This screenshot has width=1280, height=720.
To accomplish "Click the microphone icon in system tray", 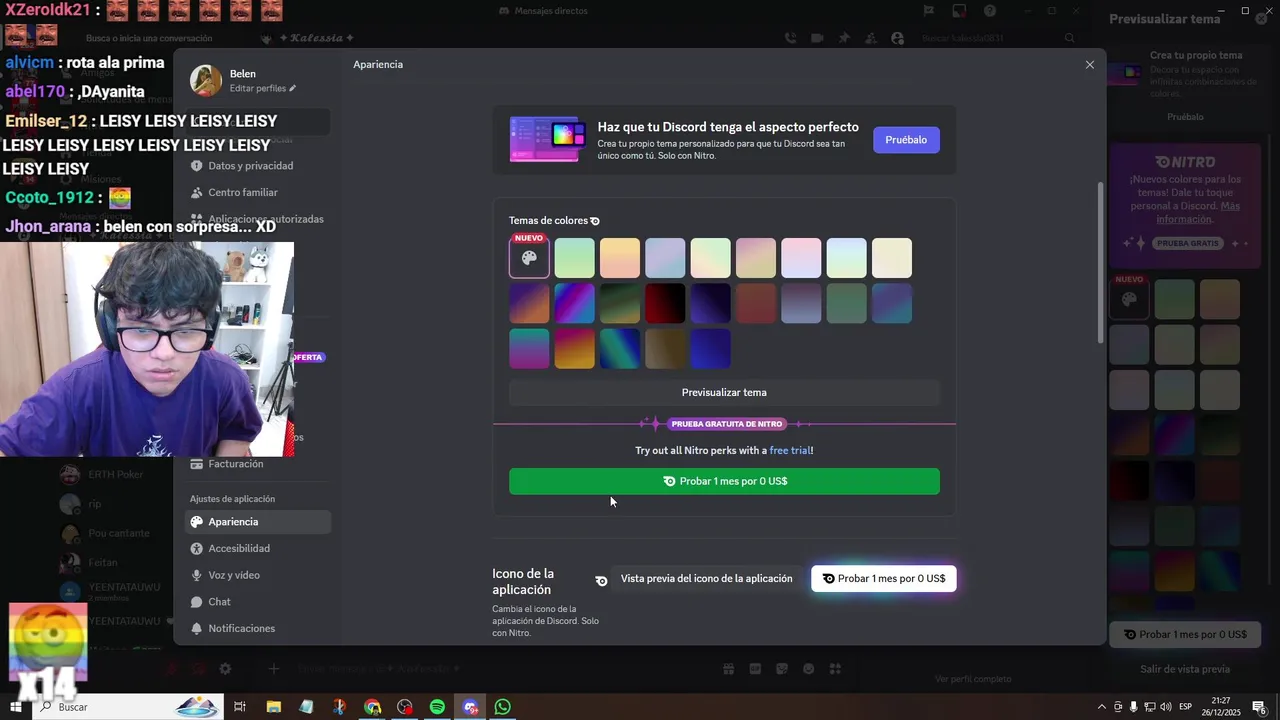I will click(x=1133, y=707).
